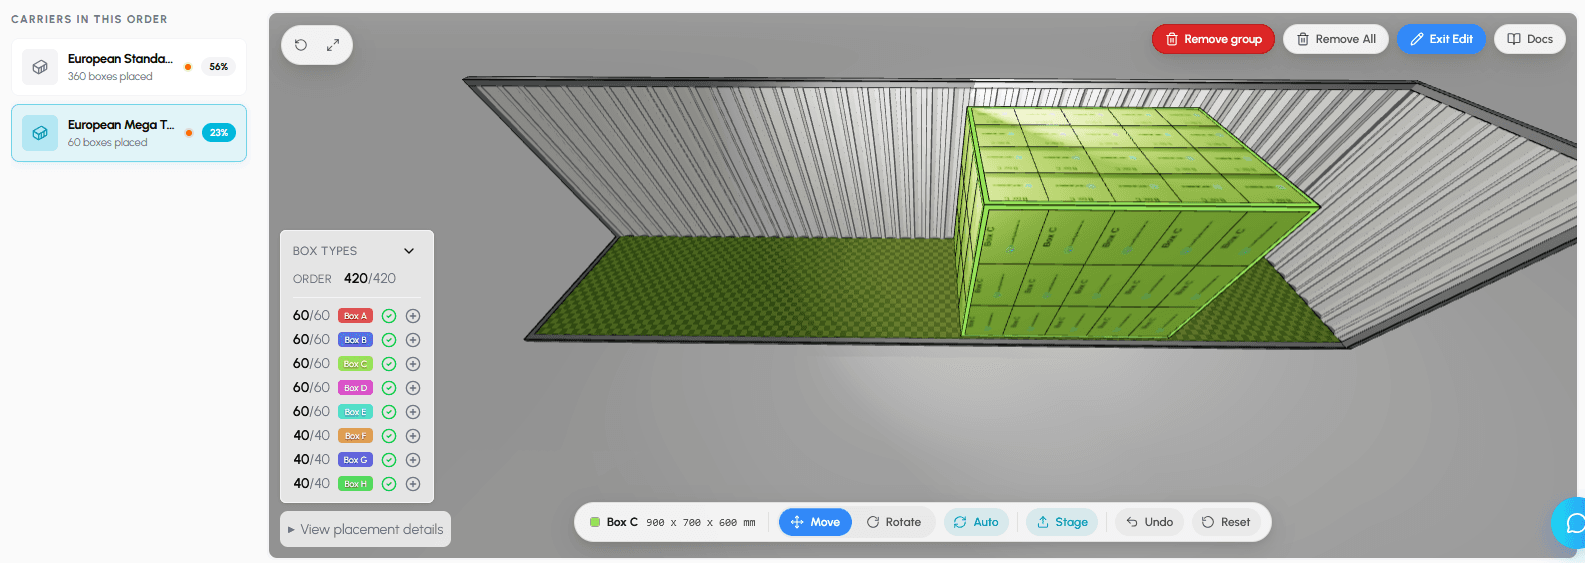Open the Docs link
This screenshot has height=563, width=1585.
click(x=1530, y=39)
